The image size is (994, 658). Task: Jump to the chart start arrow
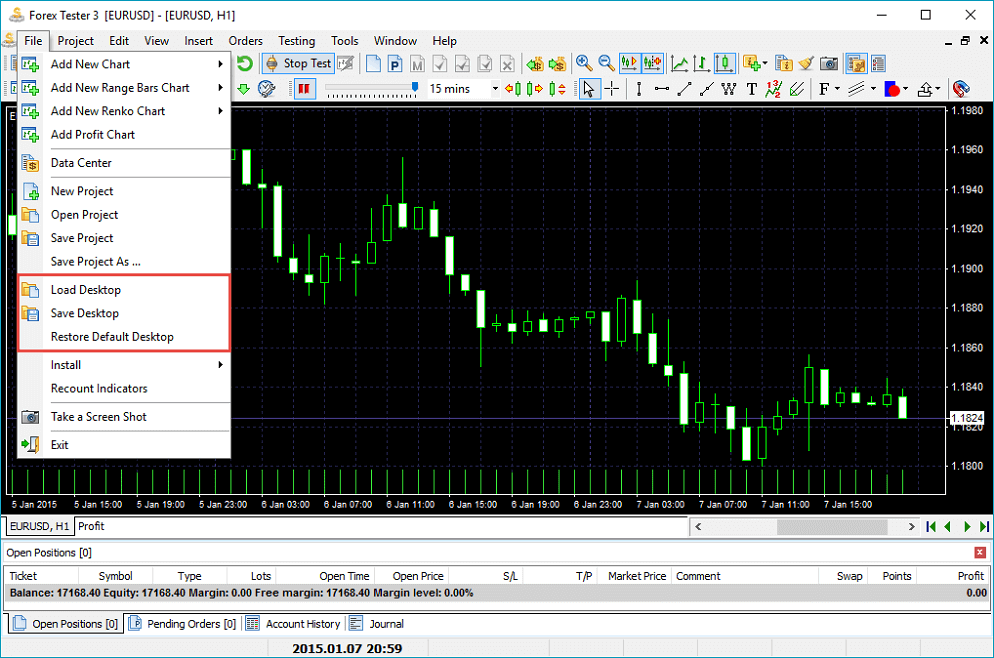tap(931, 527)
